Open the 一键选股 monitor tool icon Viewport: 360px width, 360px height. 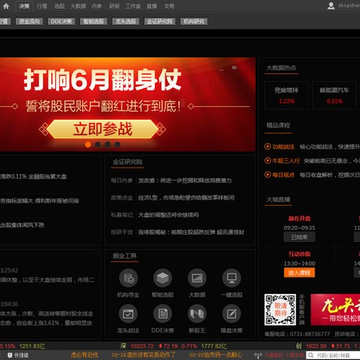point(231,278)
